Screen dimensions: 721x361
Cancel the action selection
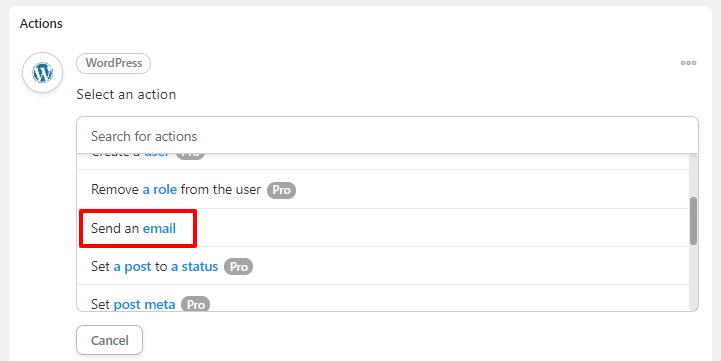pos(109,340)
